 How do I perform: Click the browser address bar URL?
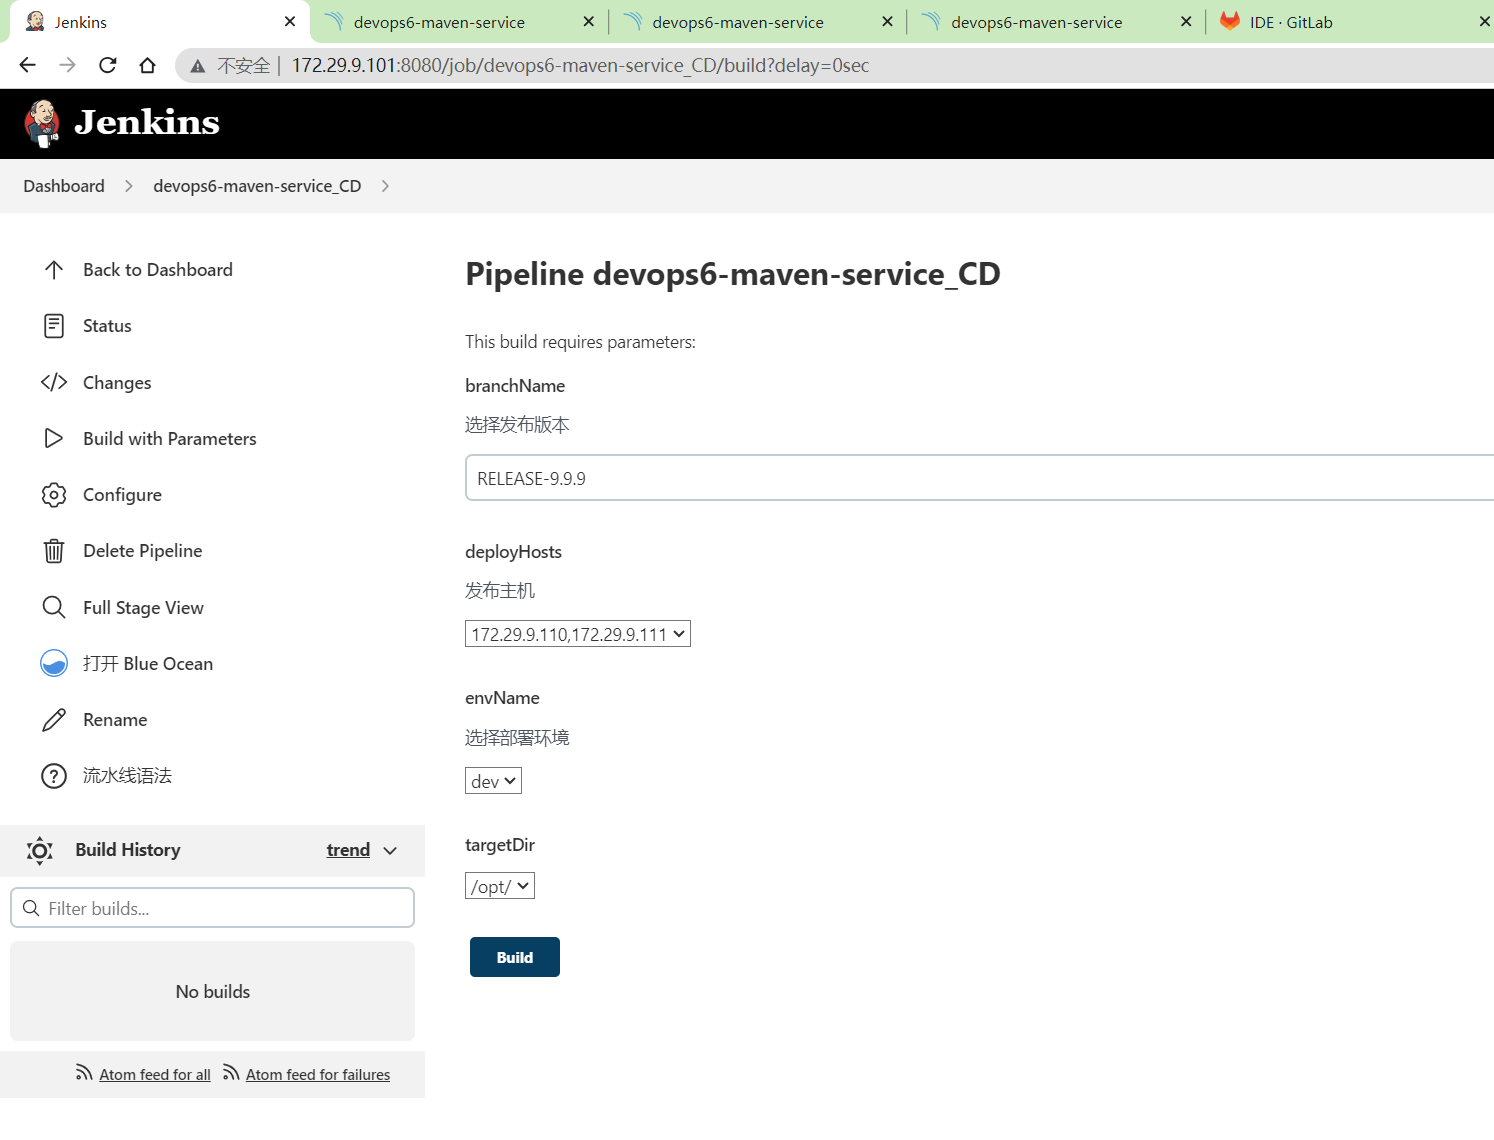(580, 66)
